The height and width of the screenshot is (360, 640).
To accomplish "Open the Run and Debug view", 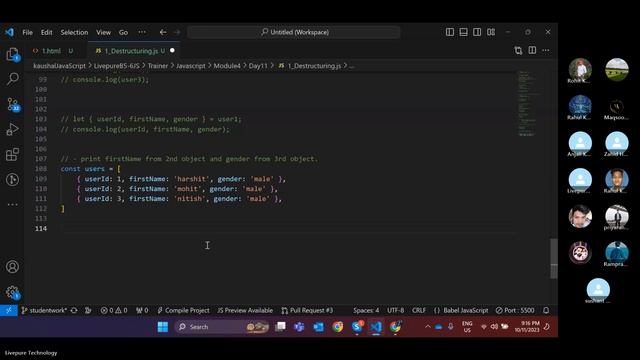I will coord(13,129).
